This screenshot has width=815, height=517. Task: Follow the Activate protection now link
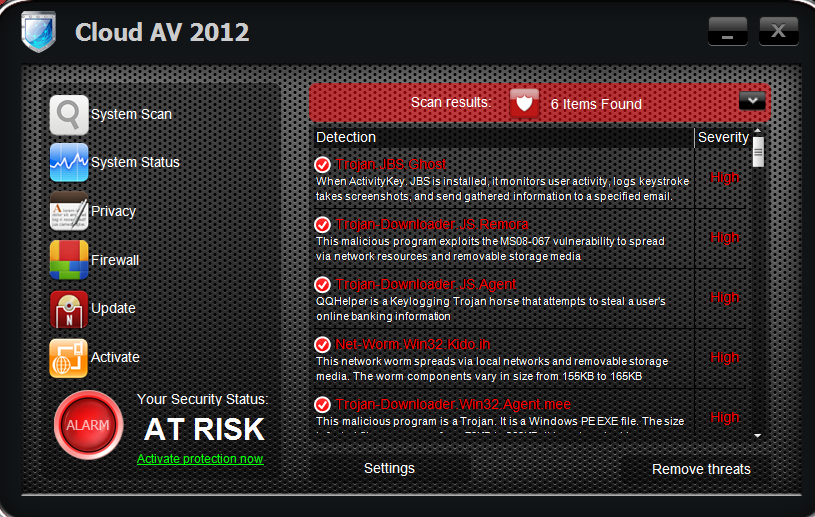200,459
